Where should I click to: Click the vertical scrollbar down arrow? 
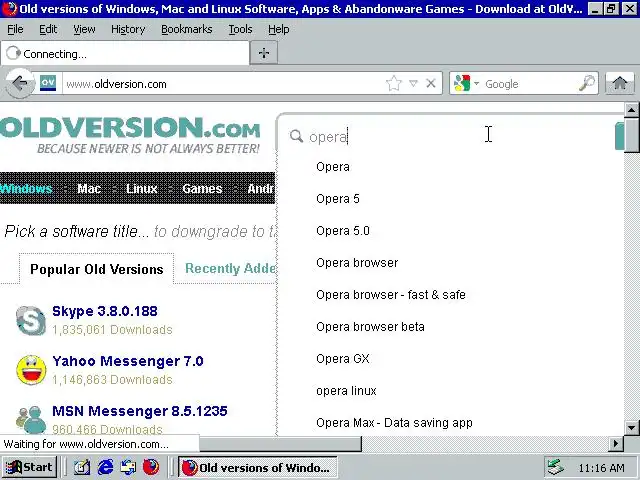click(631, 428)
